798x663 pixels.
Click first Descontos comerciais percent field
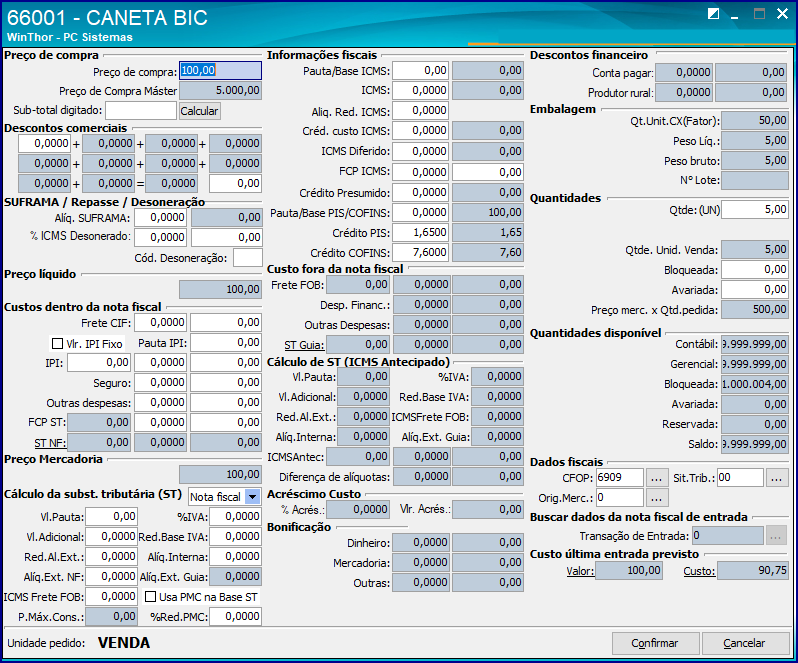(x=44, y=143)
